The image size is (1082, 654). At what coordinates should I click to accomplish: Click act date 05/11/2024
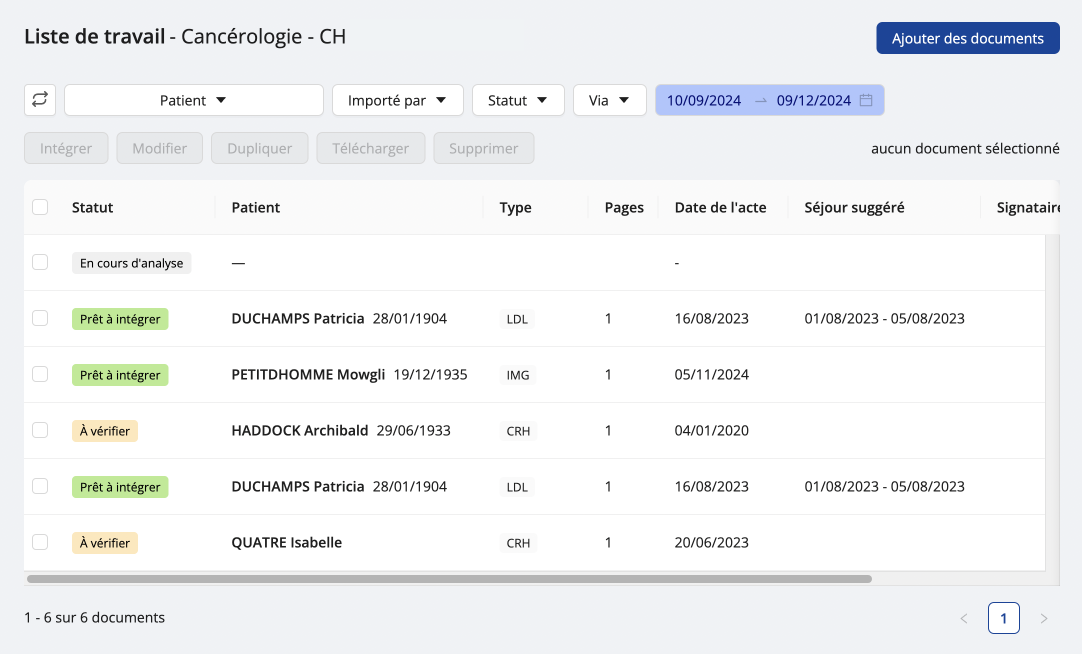711,375
